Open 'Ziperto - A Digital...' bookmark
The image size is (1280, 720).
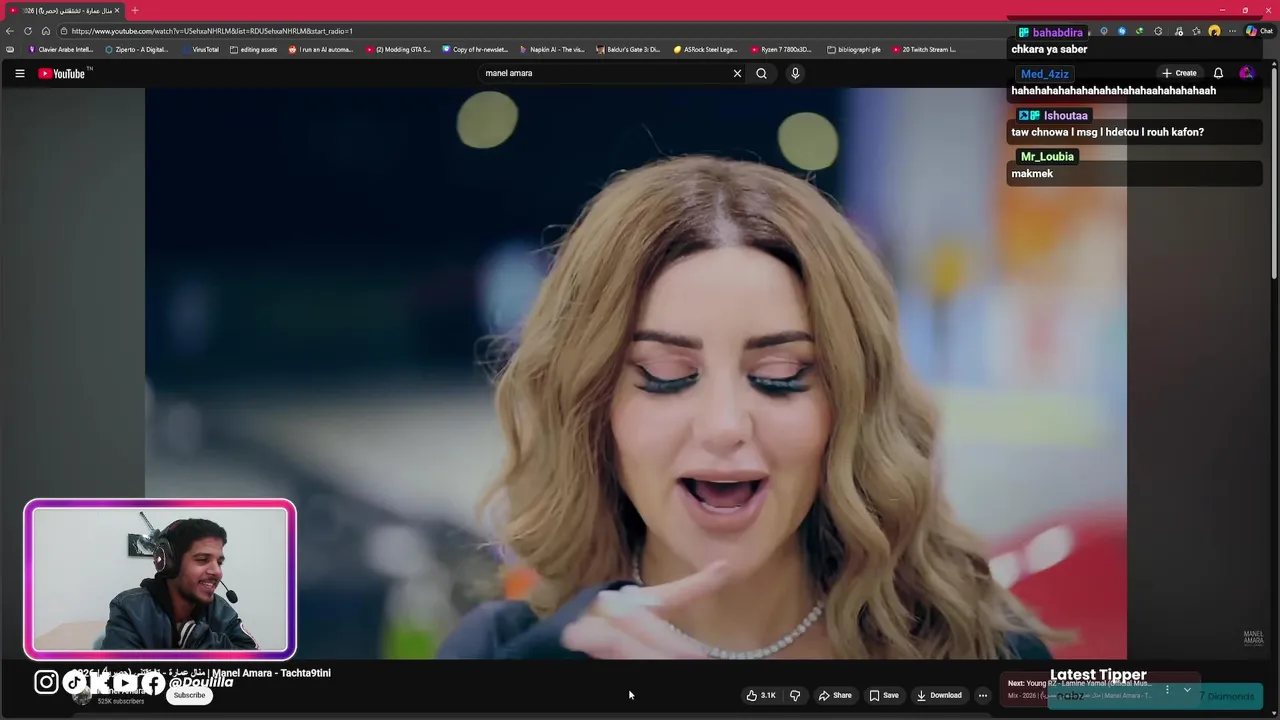(137, 49)
